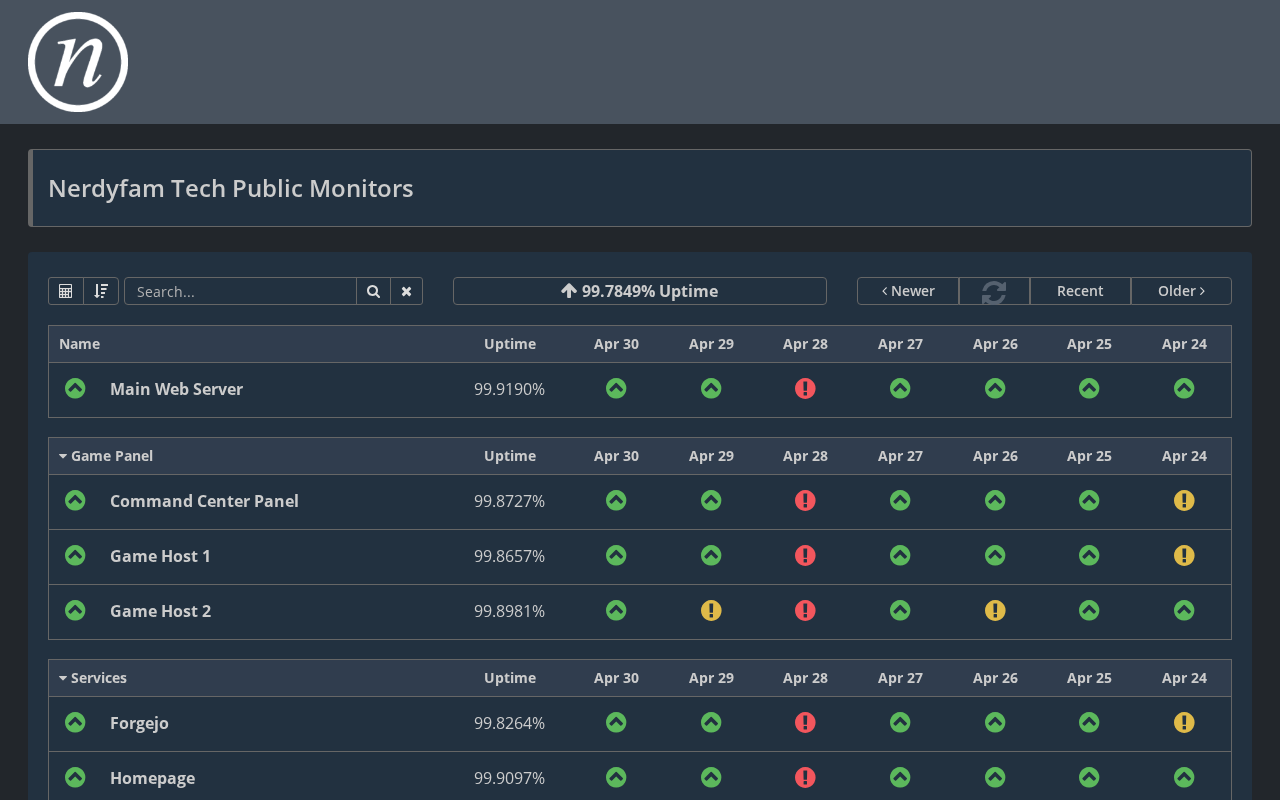Focus the Search input field
Viewport: 1280px width, 800px height.
tap(240, 291)
